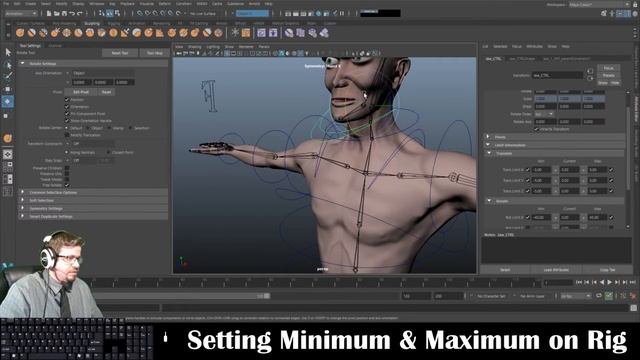Toggle the green auto keyframe icon

pyautogui.click(x=609, y=296)
